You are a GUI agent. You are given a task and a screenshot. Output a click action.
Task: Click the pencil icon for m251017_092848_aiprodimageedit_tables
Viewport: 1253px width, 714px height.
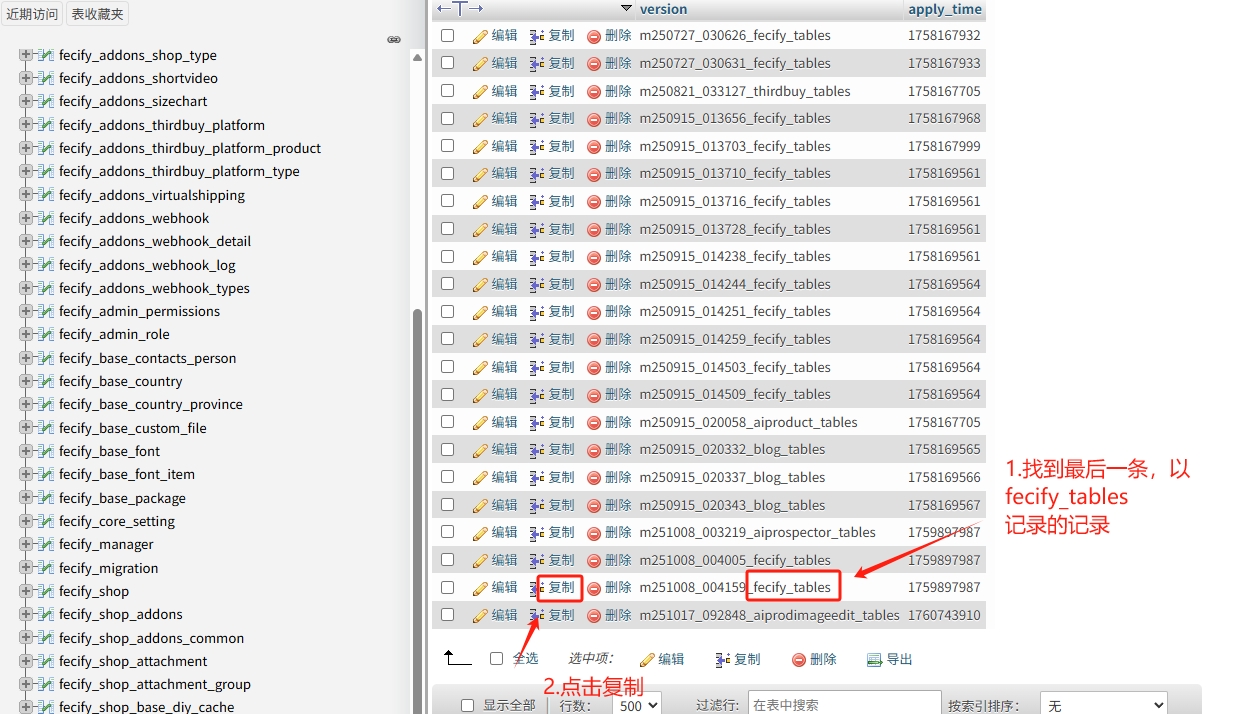(480, 616)
